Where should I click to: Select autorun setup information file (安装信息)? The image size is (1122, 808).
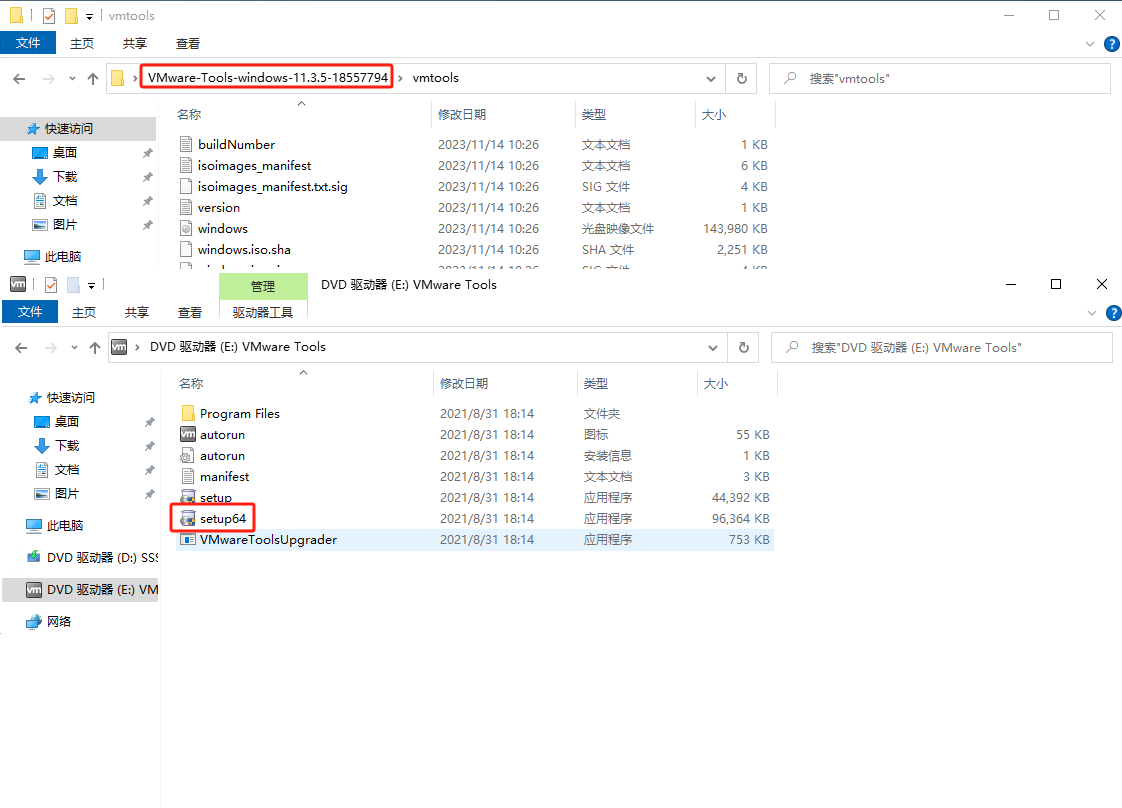223,456
